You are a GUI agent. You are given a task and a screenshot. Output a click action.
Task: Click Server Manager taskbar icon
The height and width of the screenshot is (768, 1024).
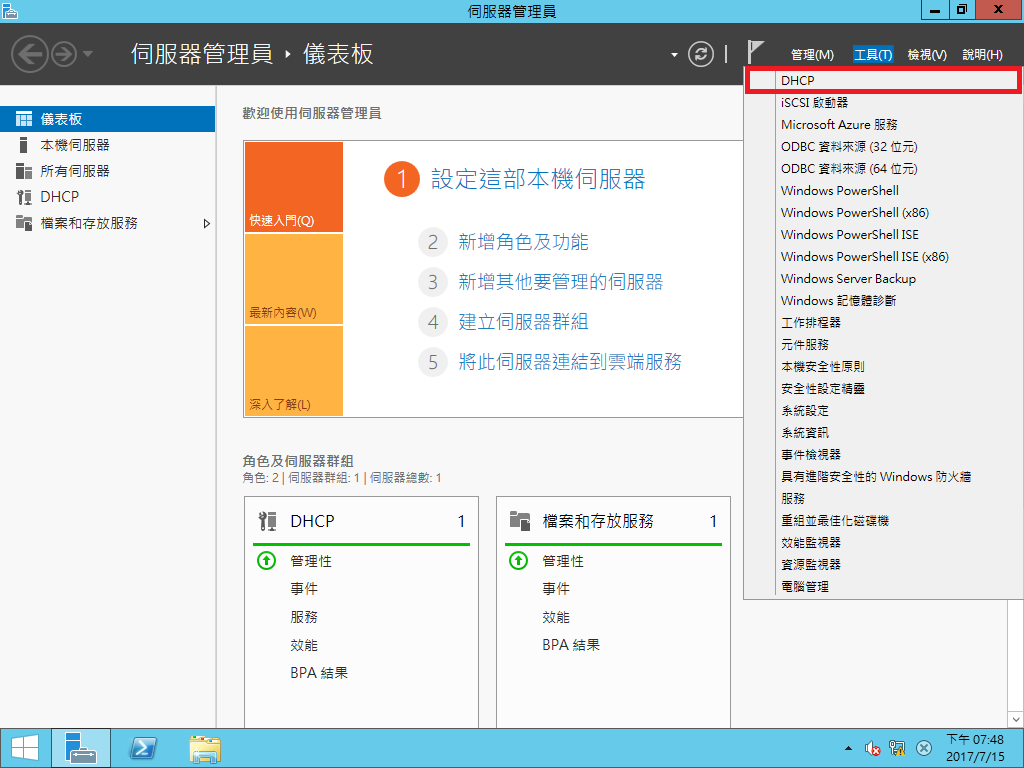[x=81, y=748]
